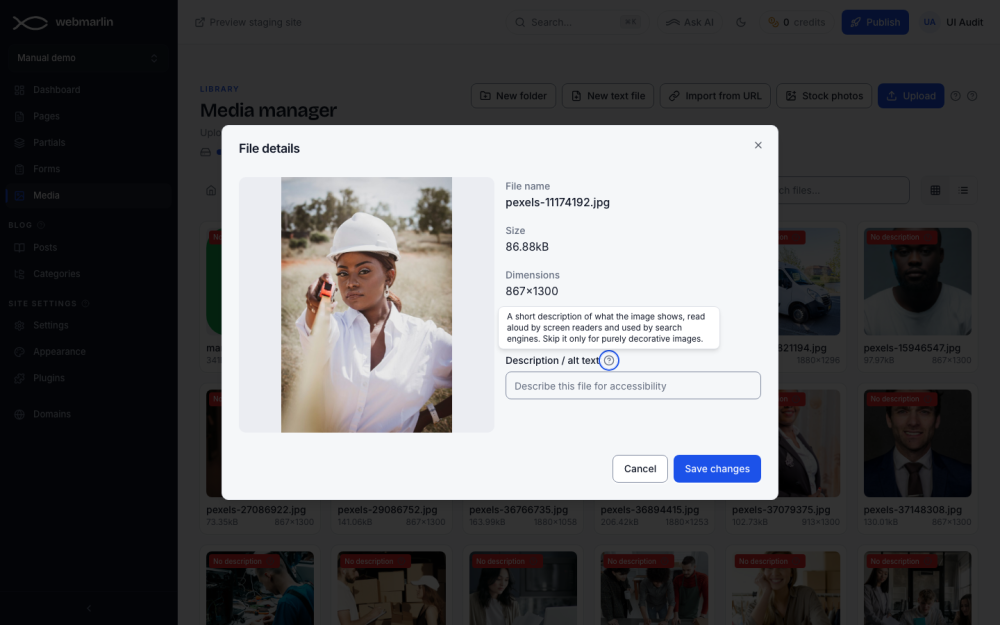The width and height of the screenshot is (1000, 625).
Task: Open Forms in the sidebar
Action: [x=88, y=169]
